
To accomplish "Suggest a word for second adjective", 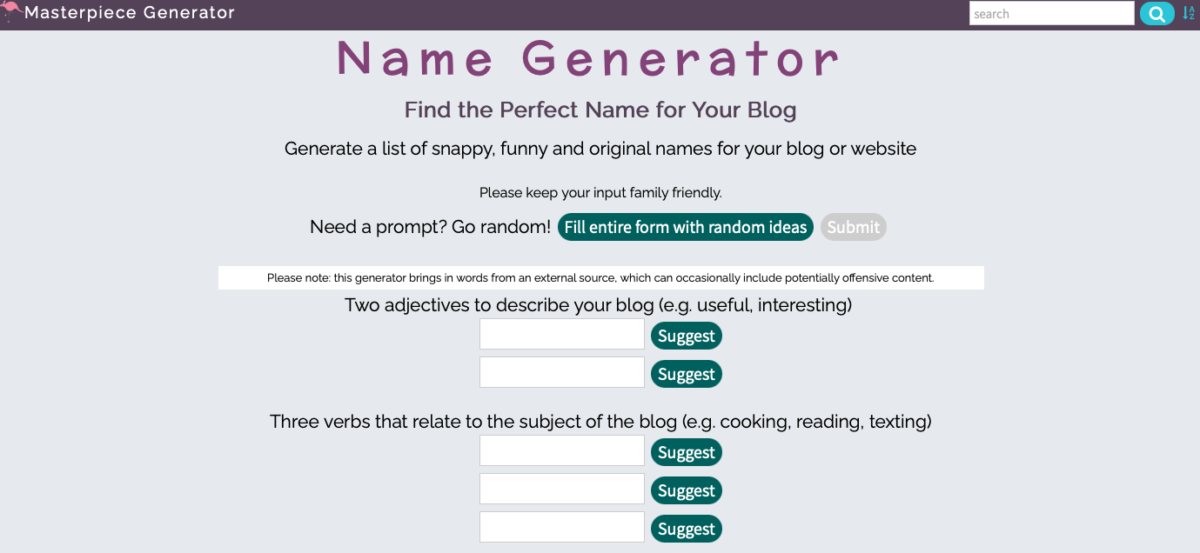I will point(686,374).
